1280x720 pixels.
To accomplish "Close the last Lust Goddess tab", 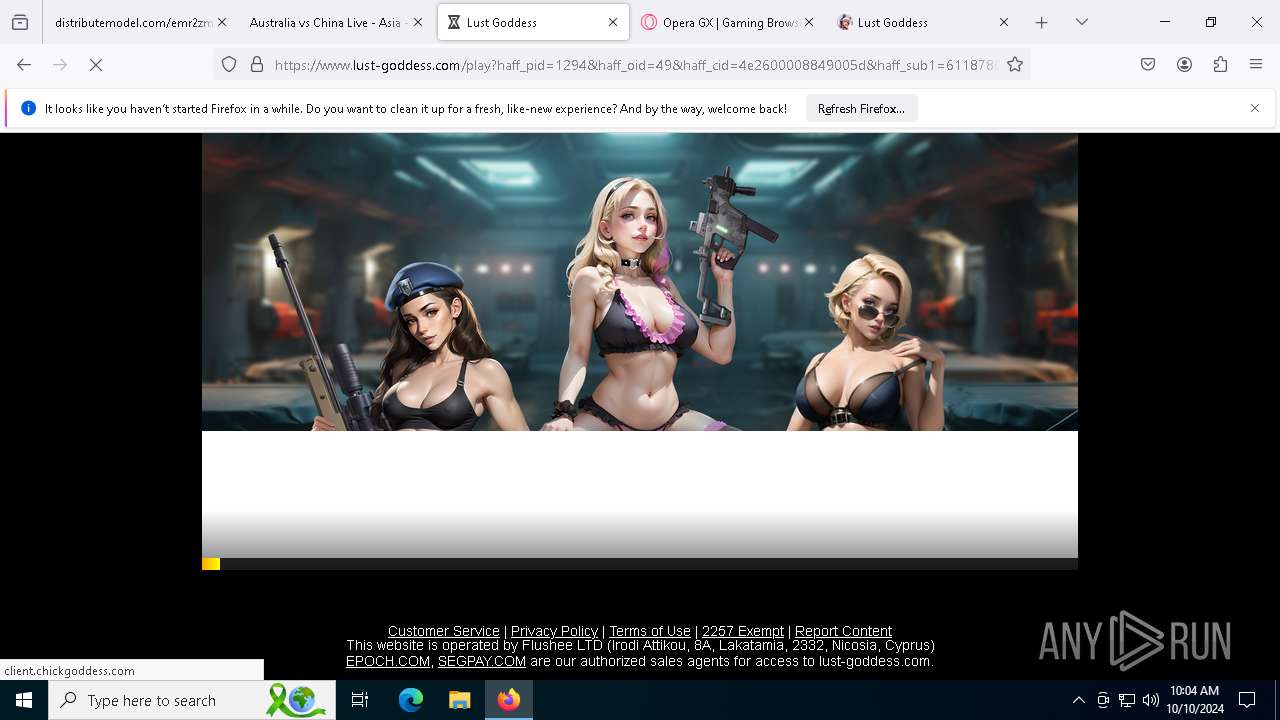I will click(x=1004, y=22).
